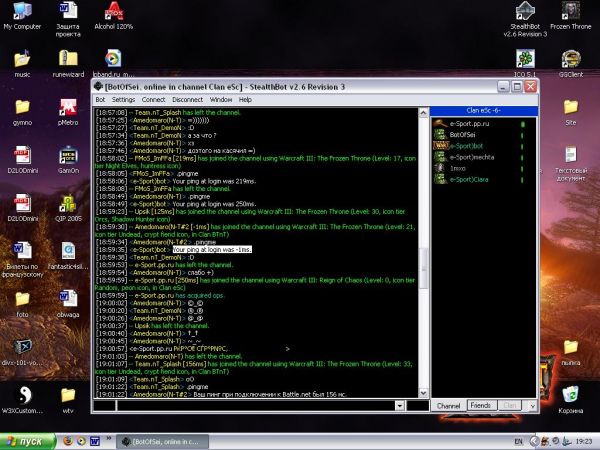The width and height of the screenshot is (600, 450).
Task: Open the My Computer desktop icon
Action: click(x=21, y=15)
